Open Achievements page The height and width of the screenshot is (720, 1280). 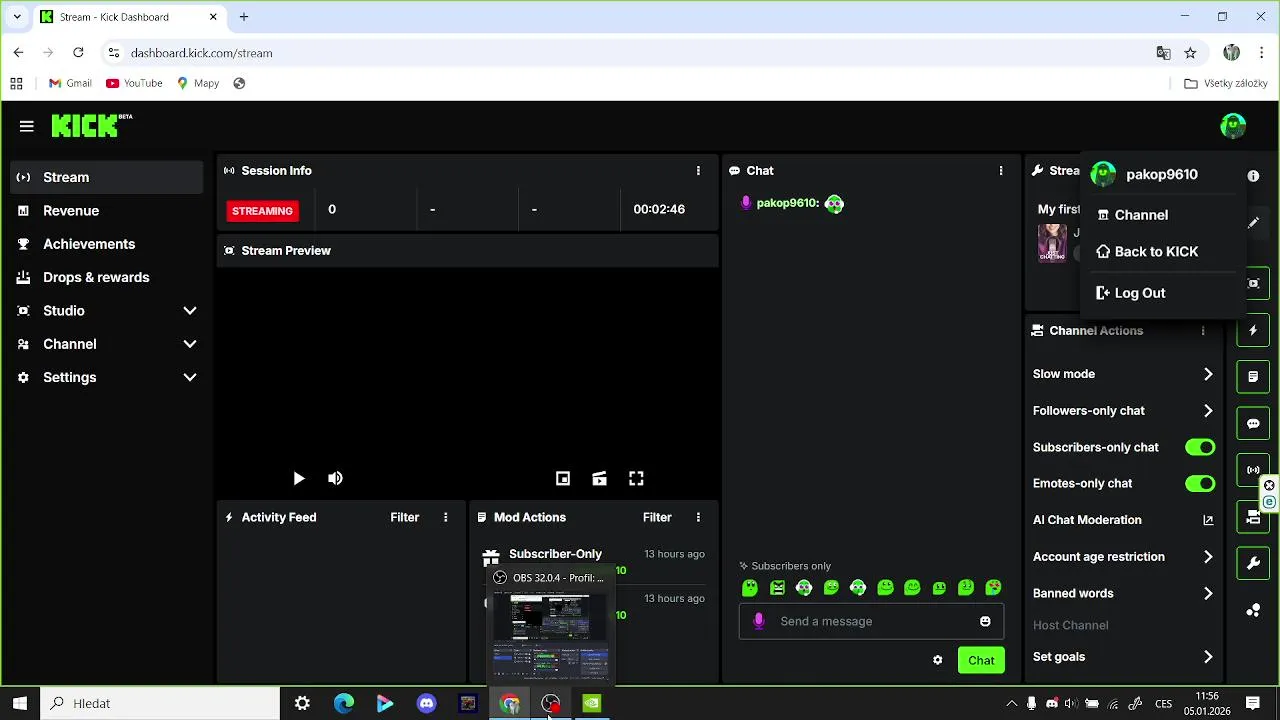coord(107,244)
